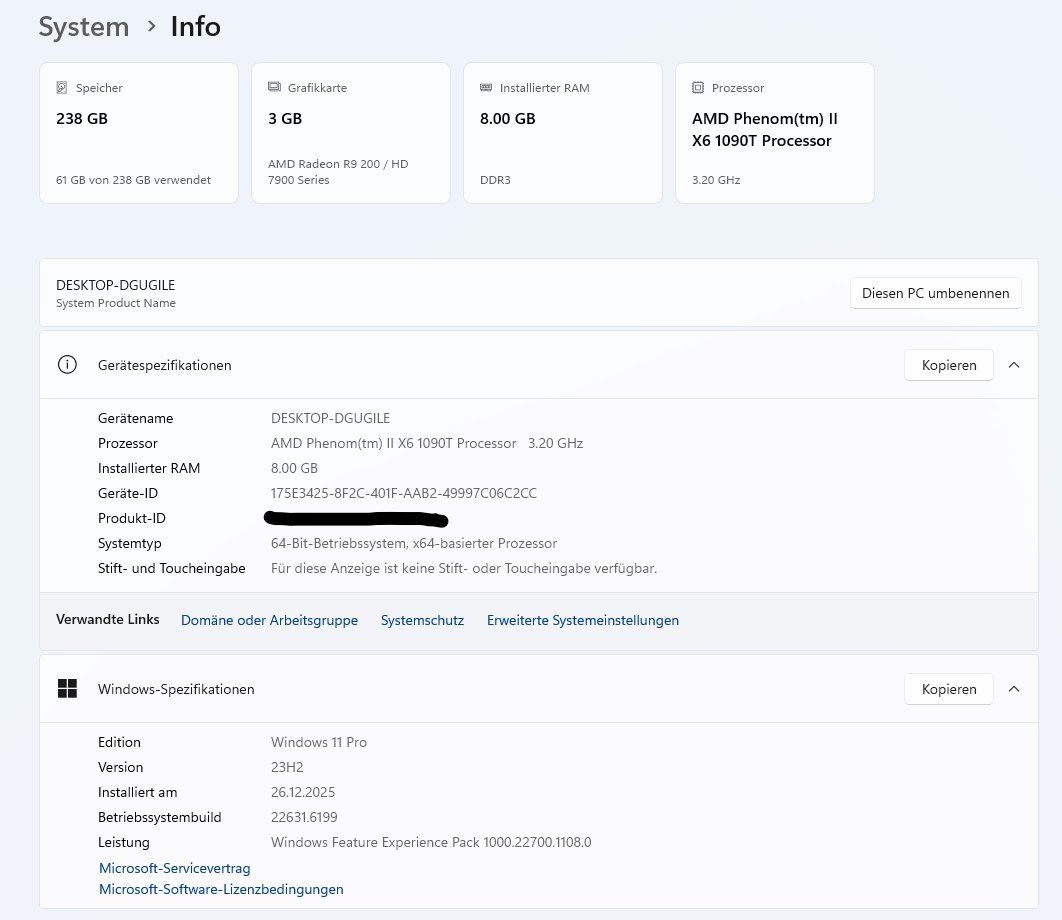Click Diesen PC umbenennen button
The width and height of the screenshot is (1062, 920).
pyautogui.click(x=935, y=293)
